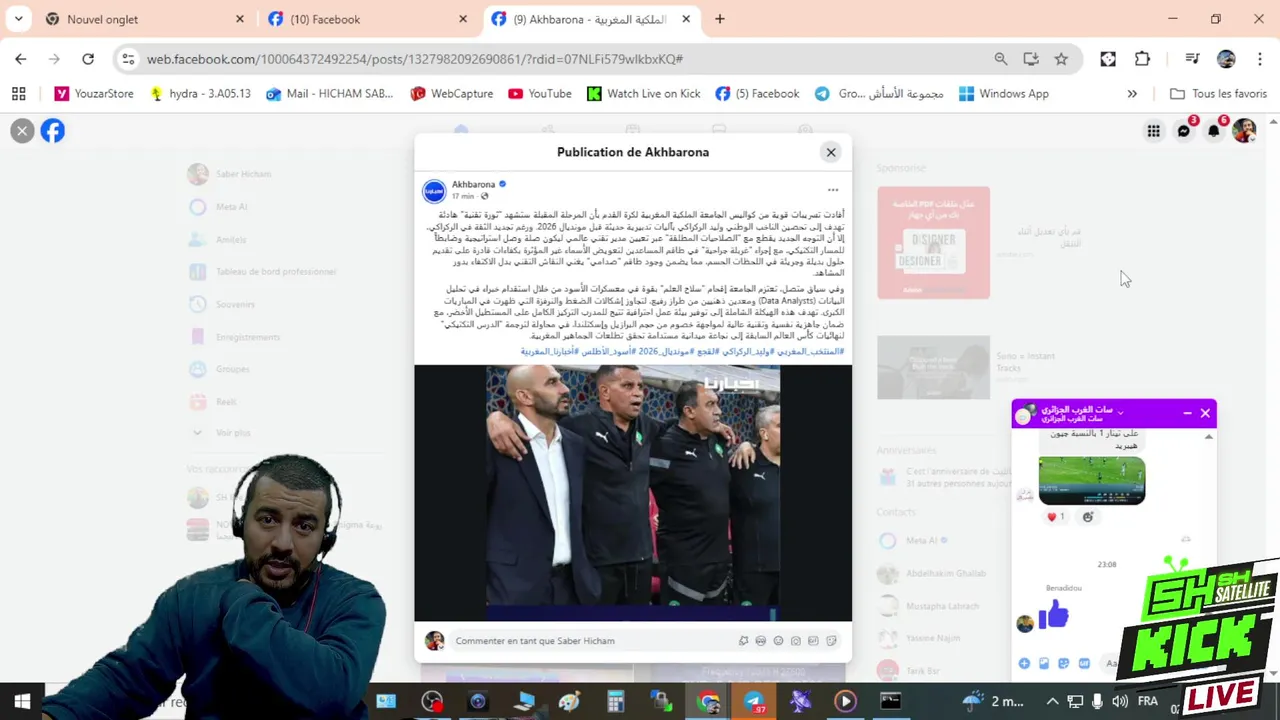Go to Facebook home via logo

click(53, 131)
